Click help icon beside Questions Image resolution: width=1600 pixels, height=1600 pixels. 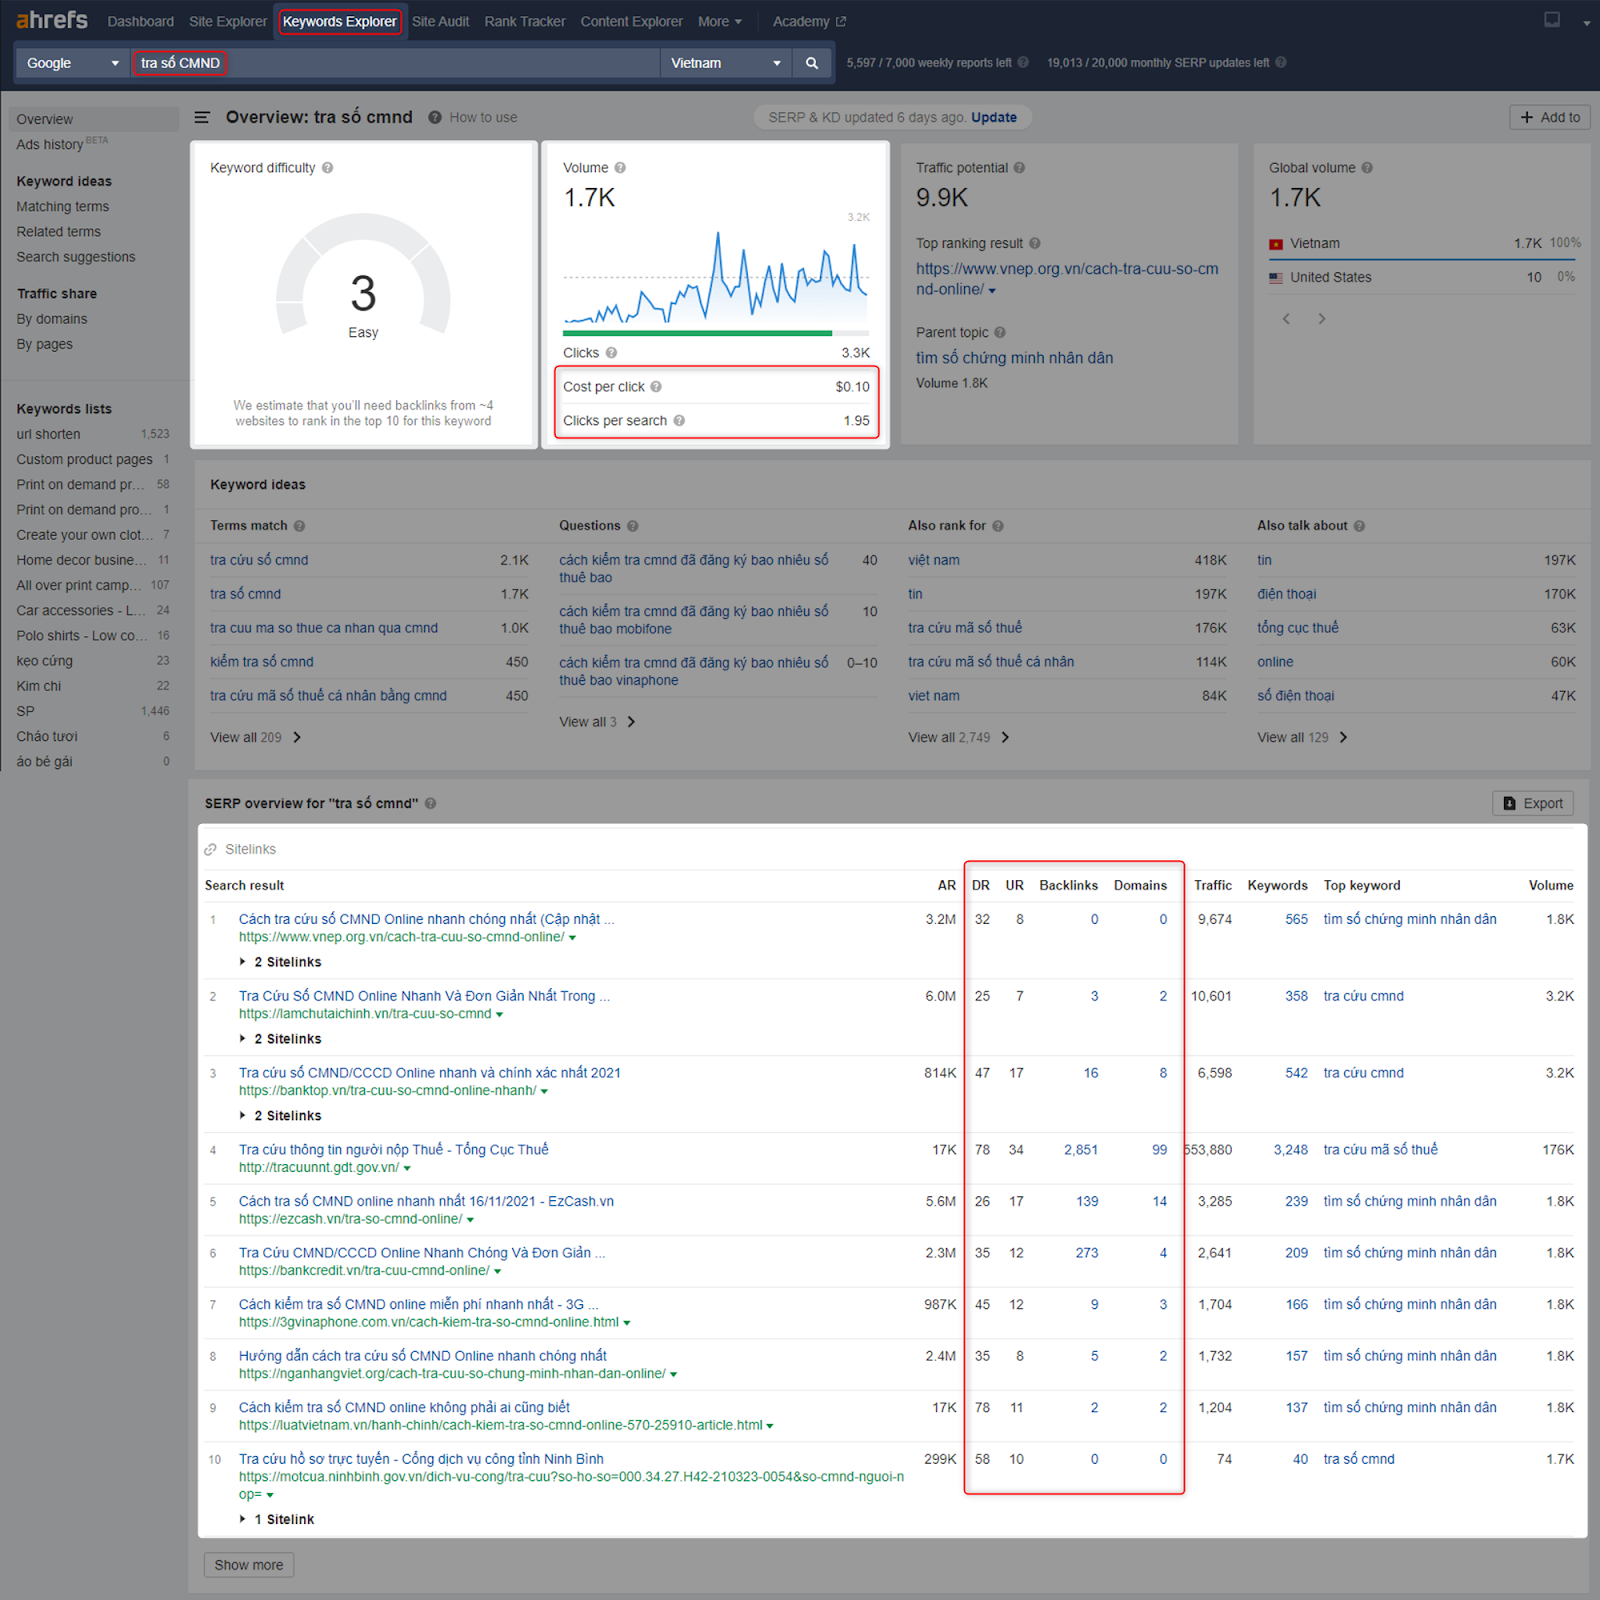pyautogui.click(x=632, y=526)
